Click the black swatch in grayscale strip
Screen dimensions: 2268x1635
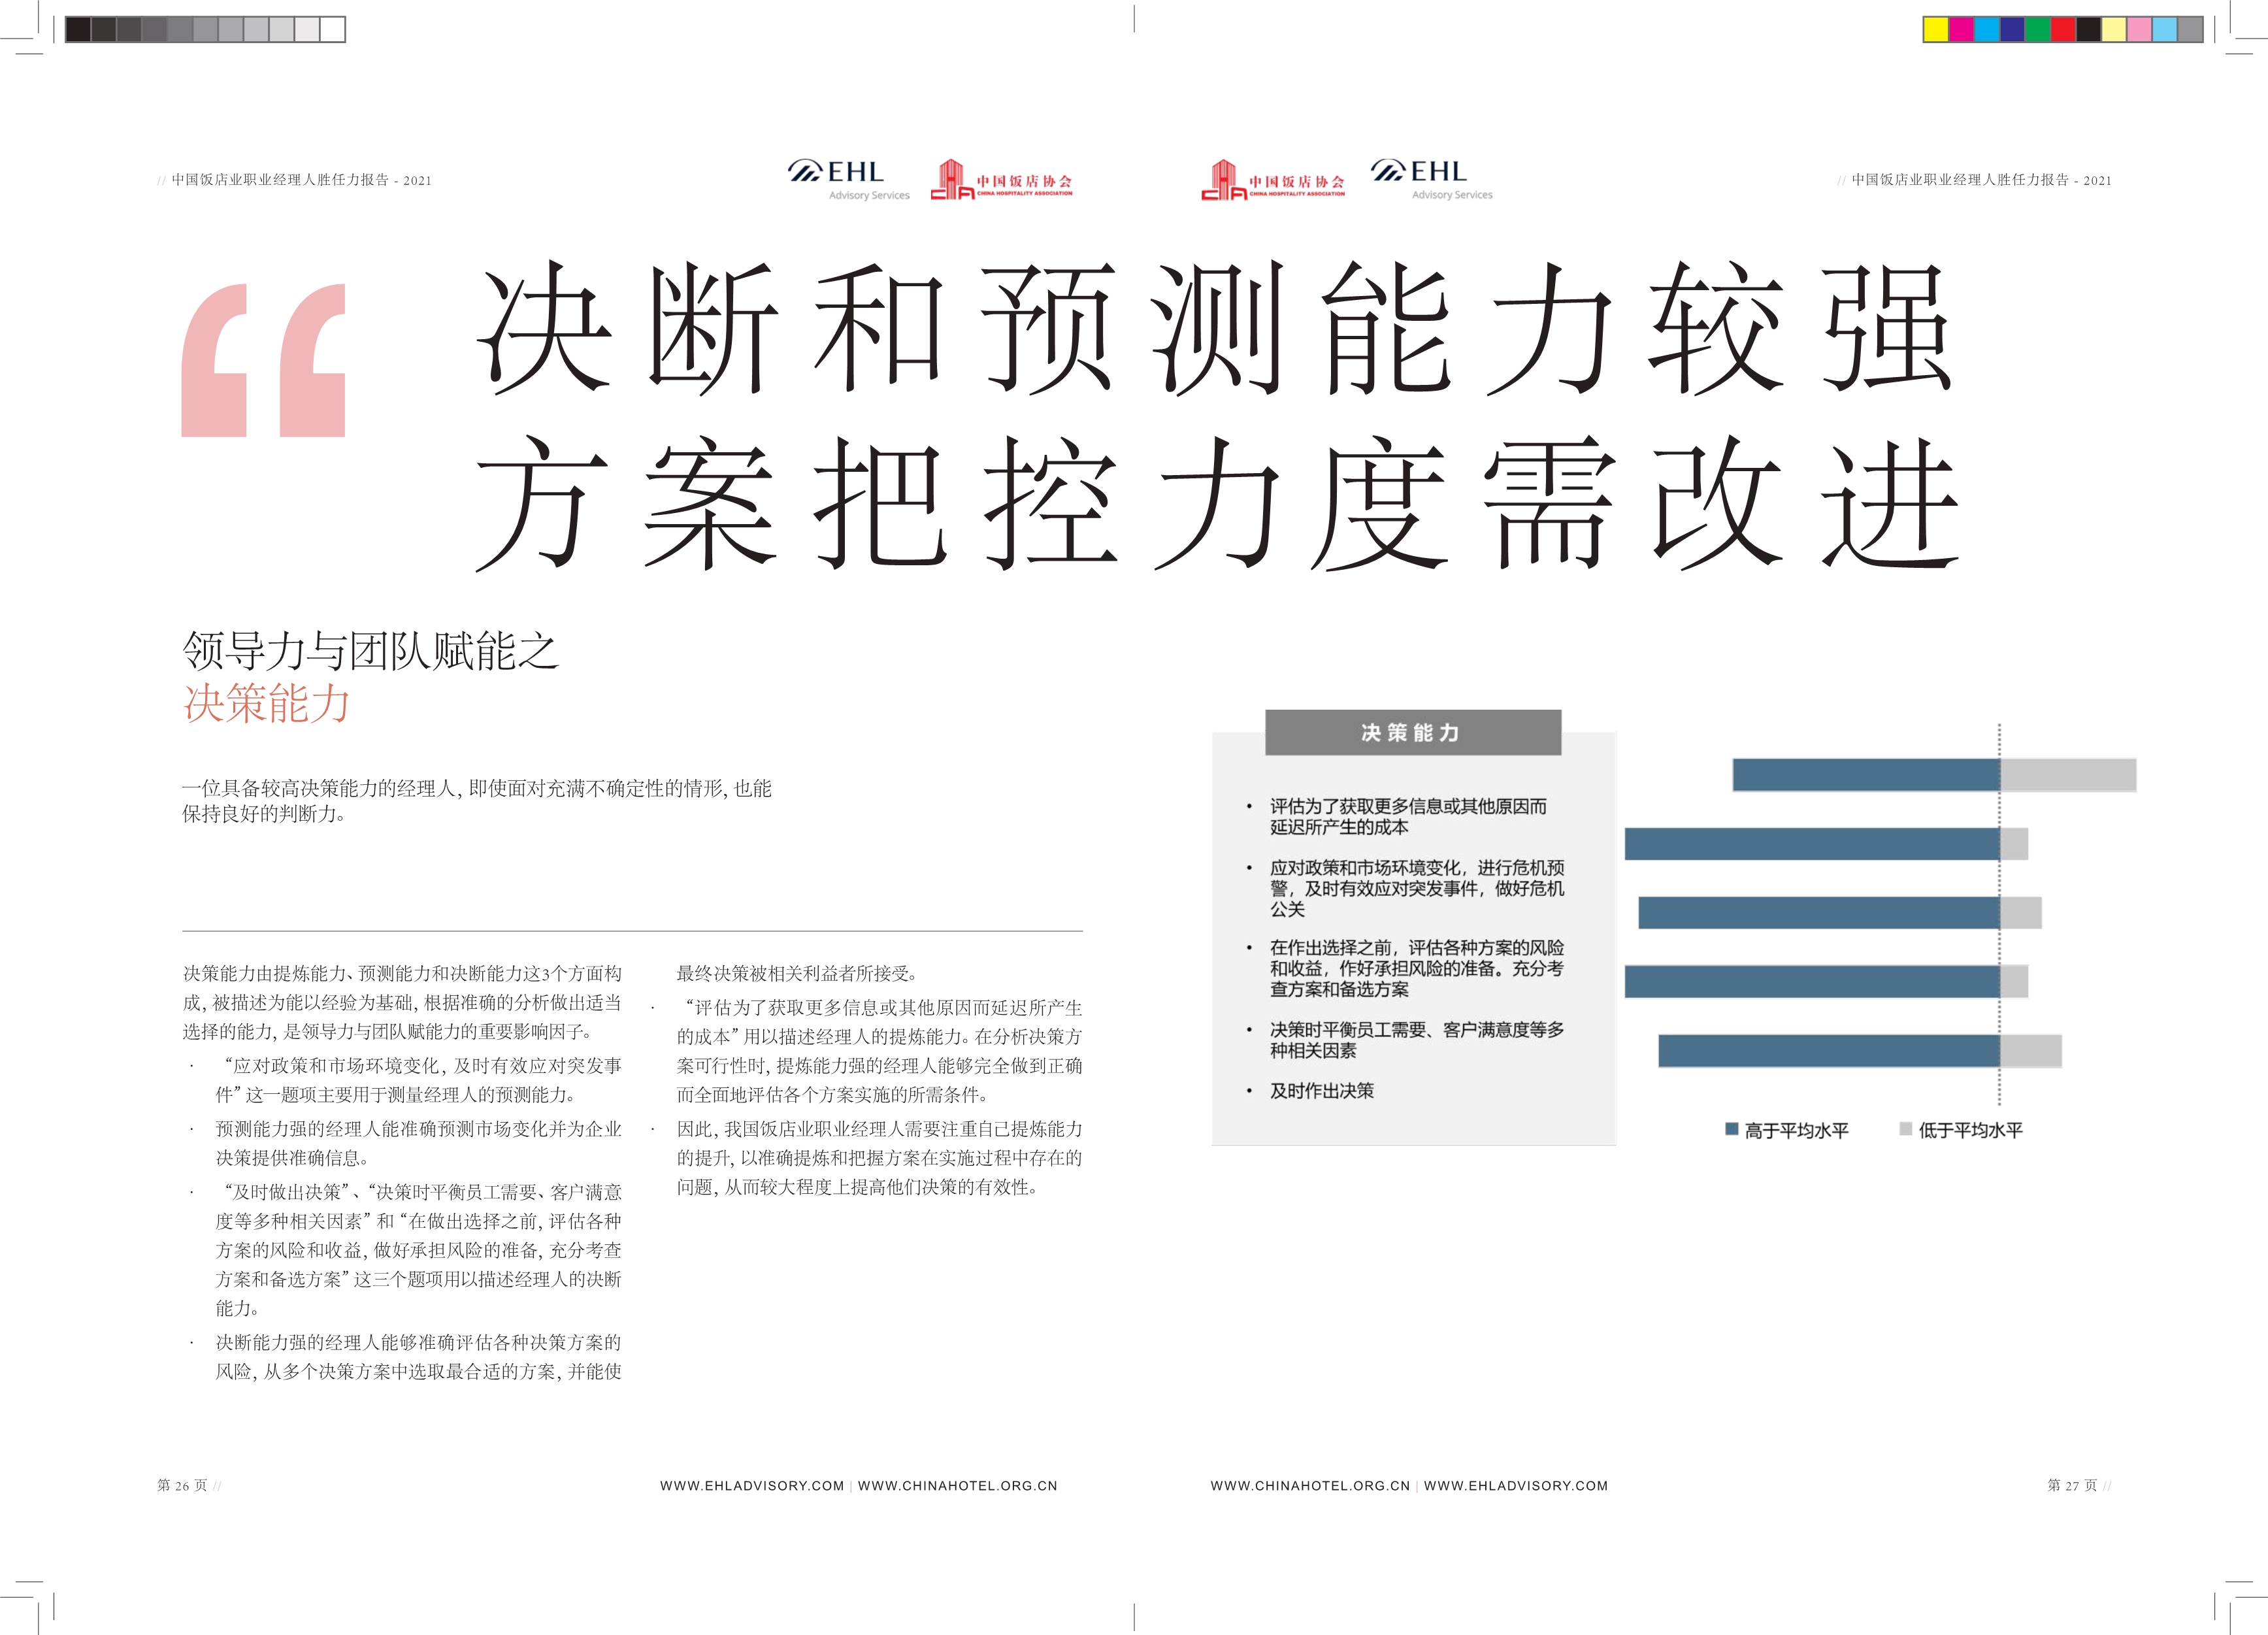point(78,29)
